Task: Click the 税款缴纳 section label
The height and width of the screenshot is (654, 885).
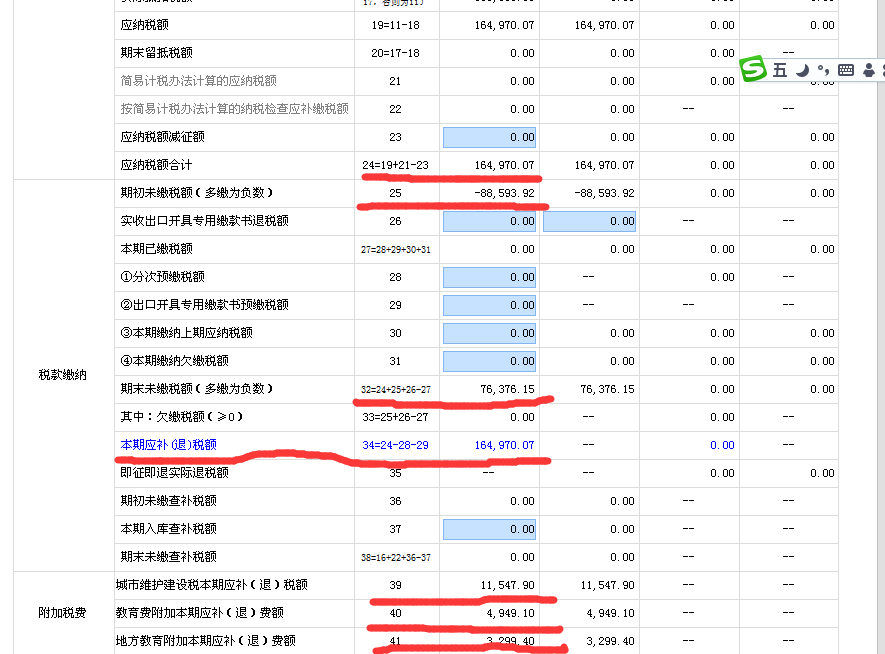Action: (x=63, y=375)
